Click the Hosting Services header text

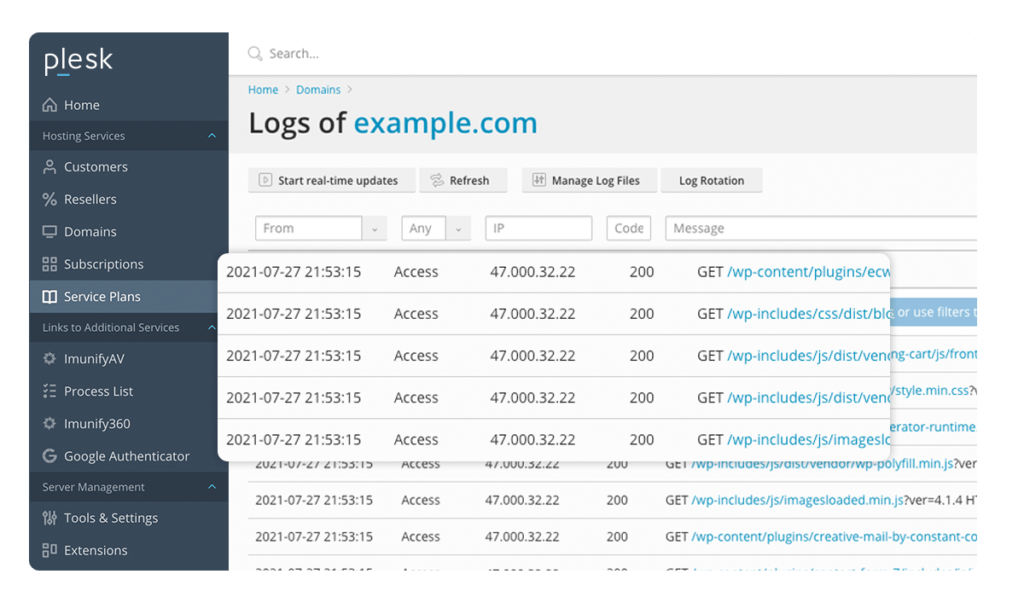(84, 136)
